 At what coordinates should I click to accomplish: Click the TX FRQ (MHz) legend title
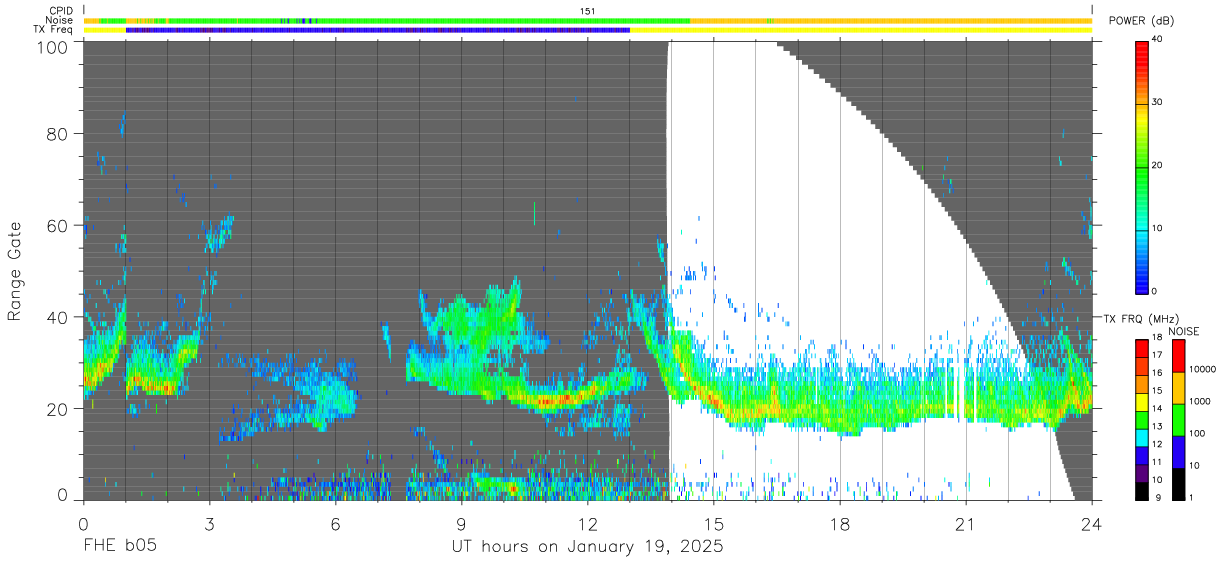(1139, 319)
